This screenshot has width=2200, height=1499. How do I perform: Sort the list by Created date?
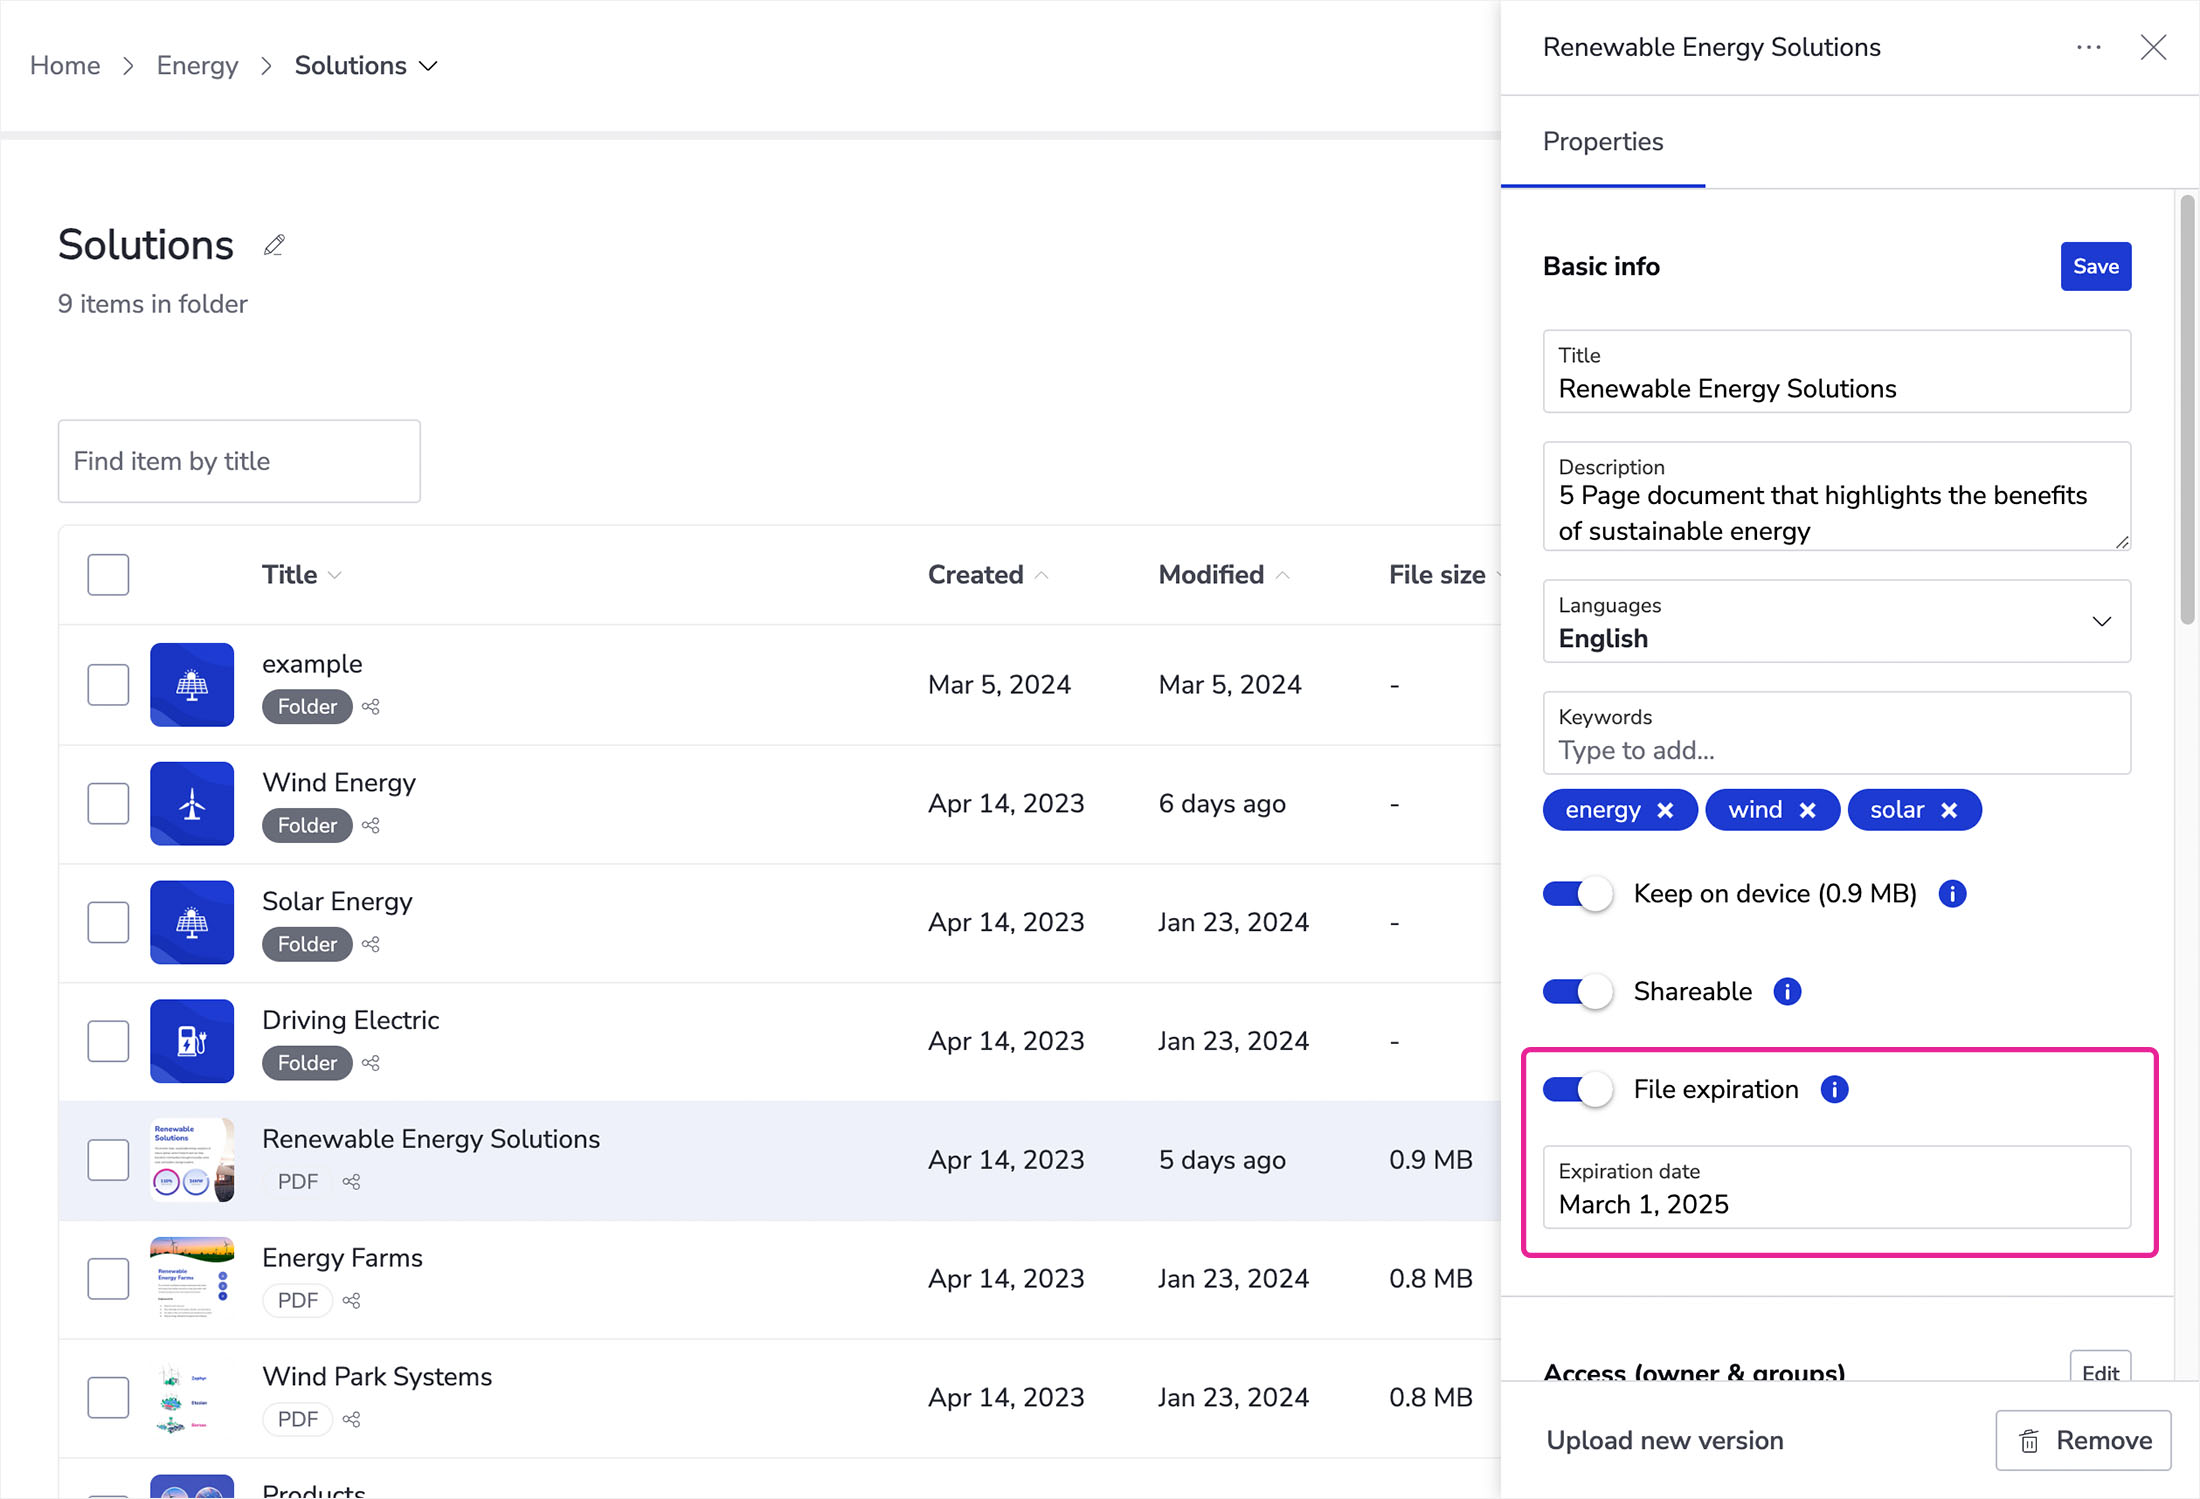point(988,575)
